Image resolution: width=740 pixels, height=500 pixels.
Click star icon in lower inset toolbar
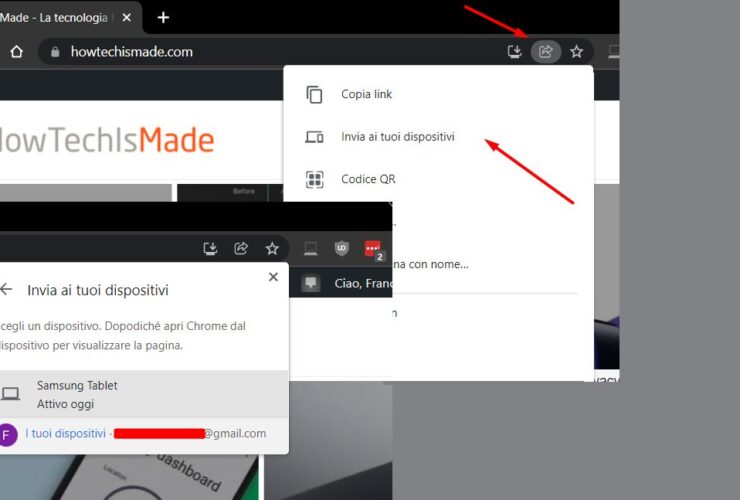tap(272, 248)
